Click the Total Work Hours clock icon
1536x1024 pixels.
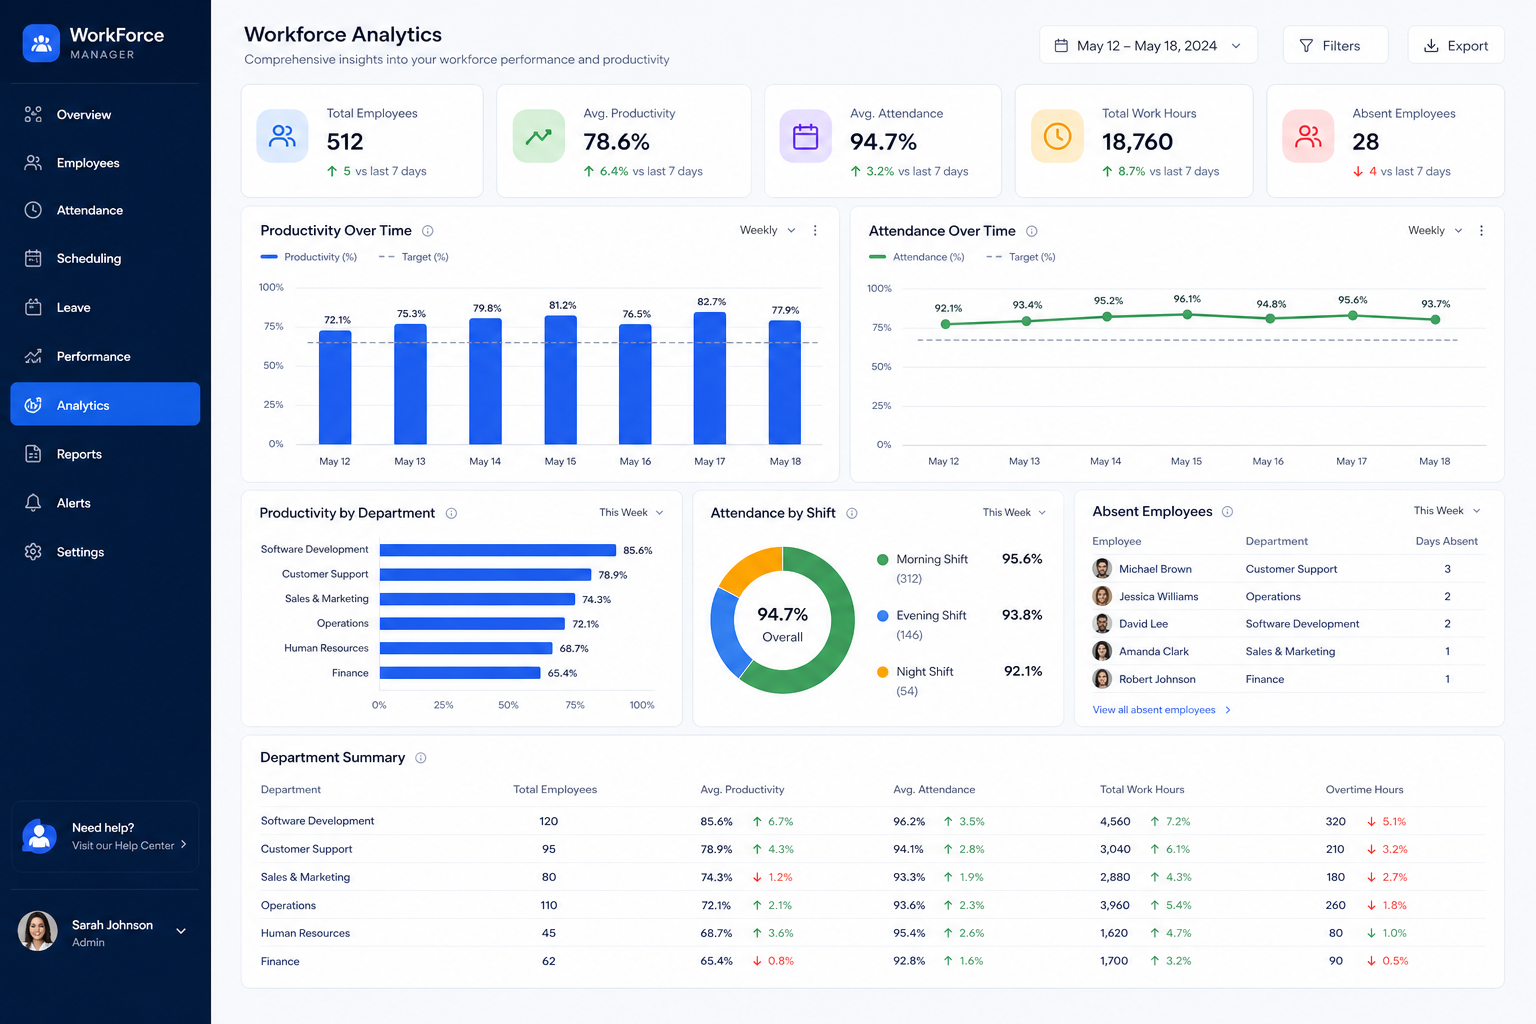(1057, 136)
